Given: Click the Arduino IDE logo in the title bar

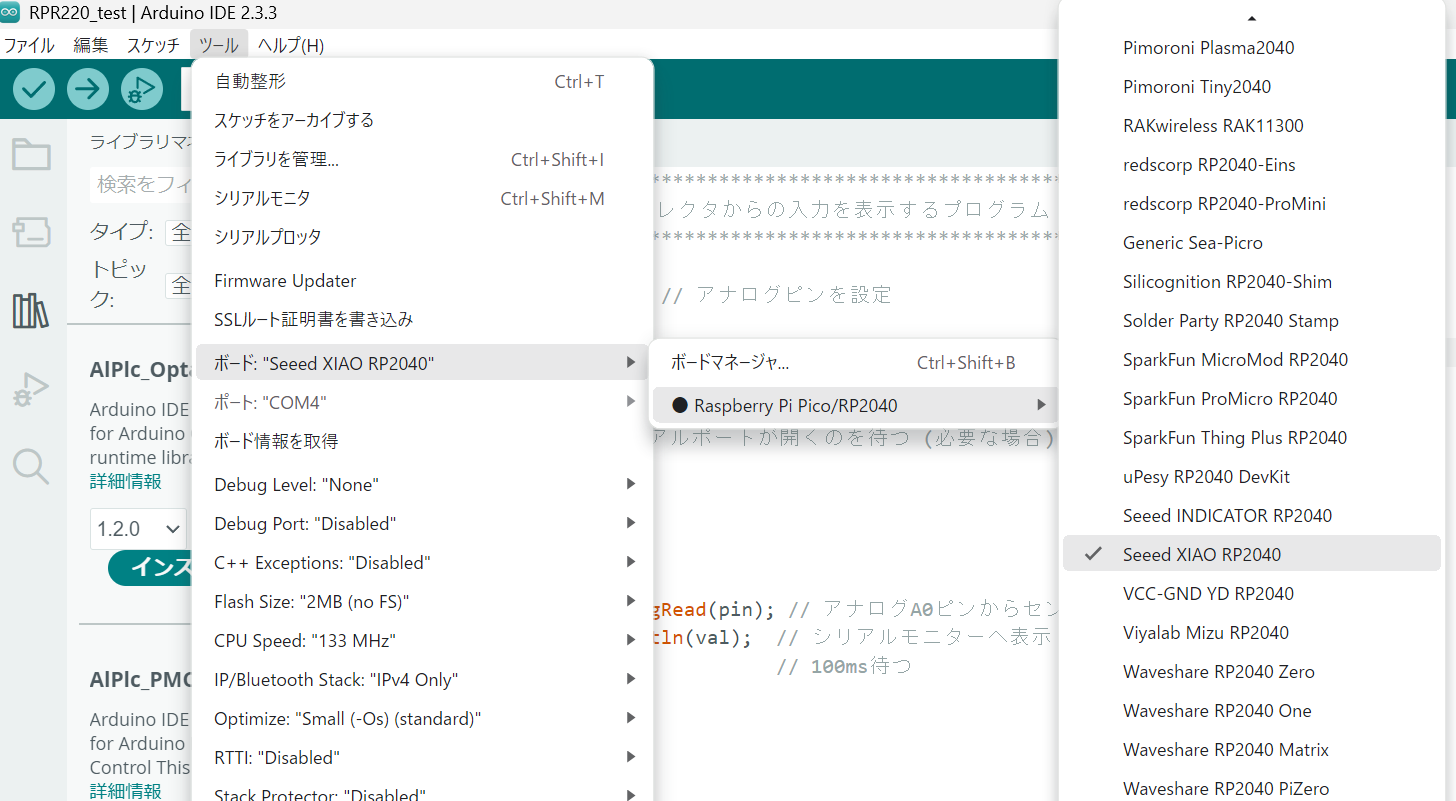Looking at the screenshot, I should 11,13.
